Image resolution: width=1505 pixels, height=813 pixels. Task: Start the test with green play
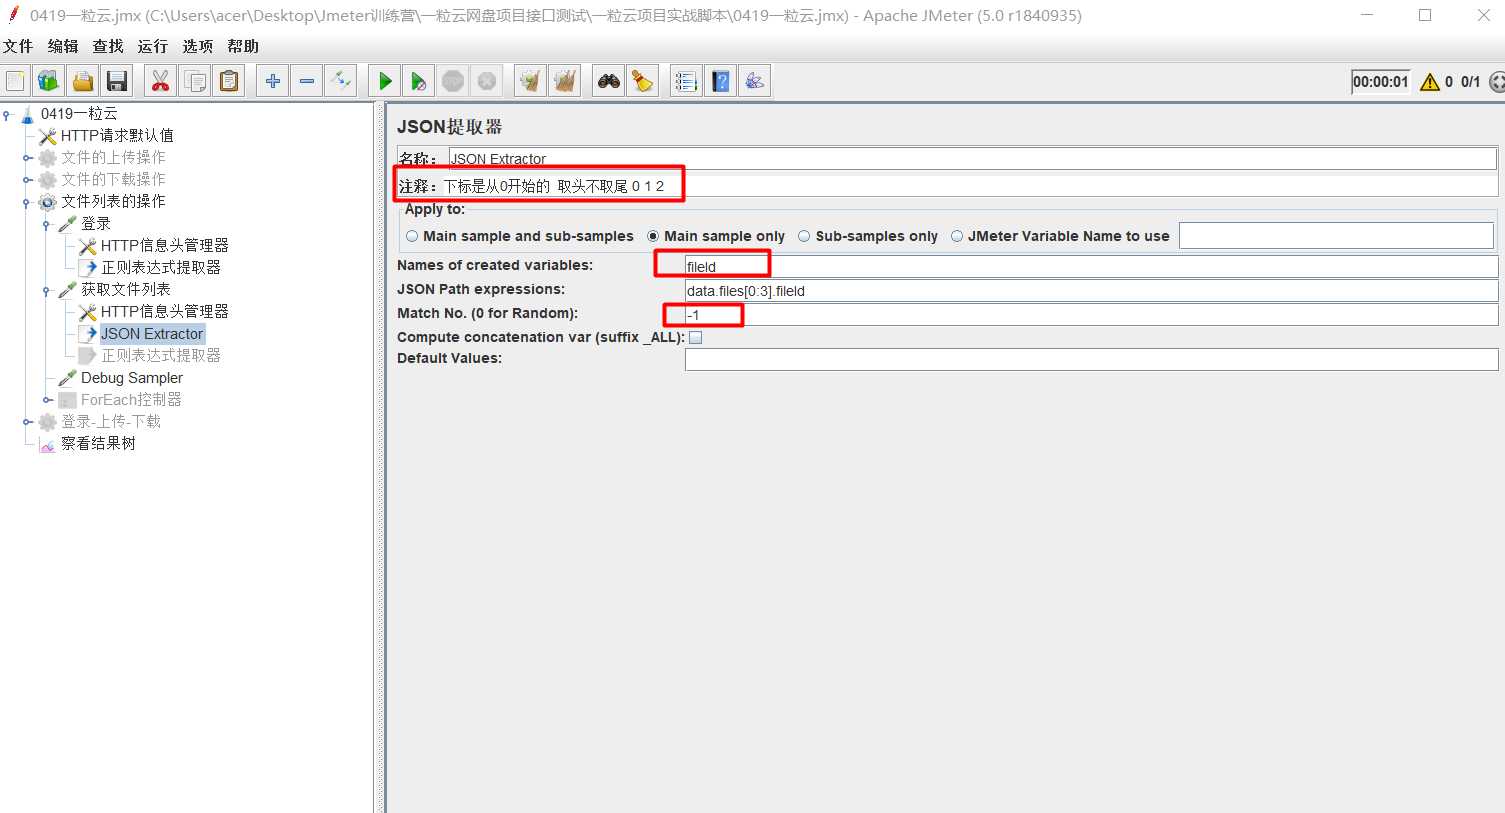click(385, 81)
